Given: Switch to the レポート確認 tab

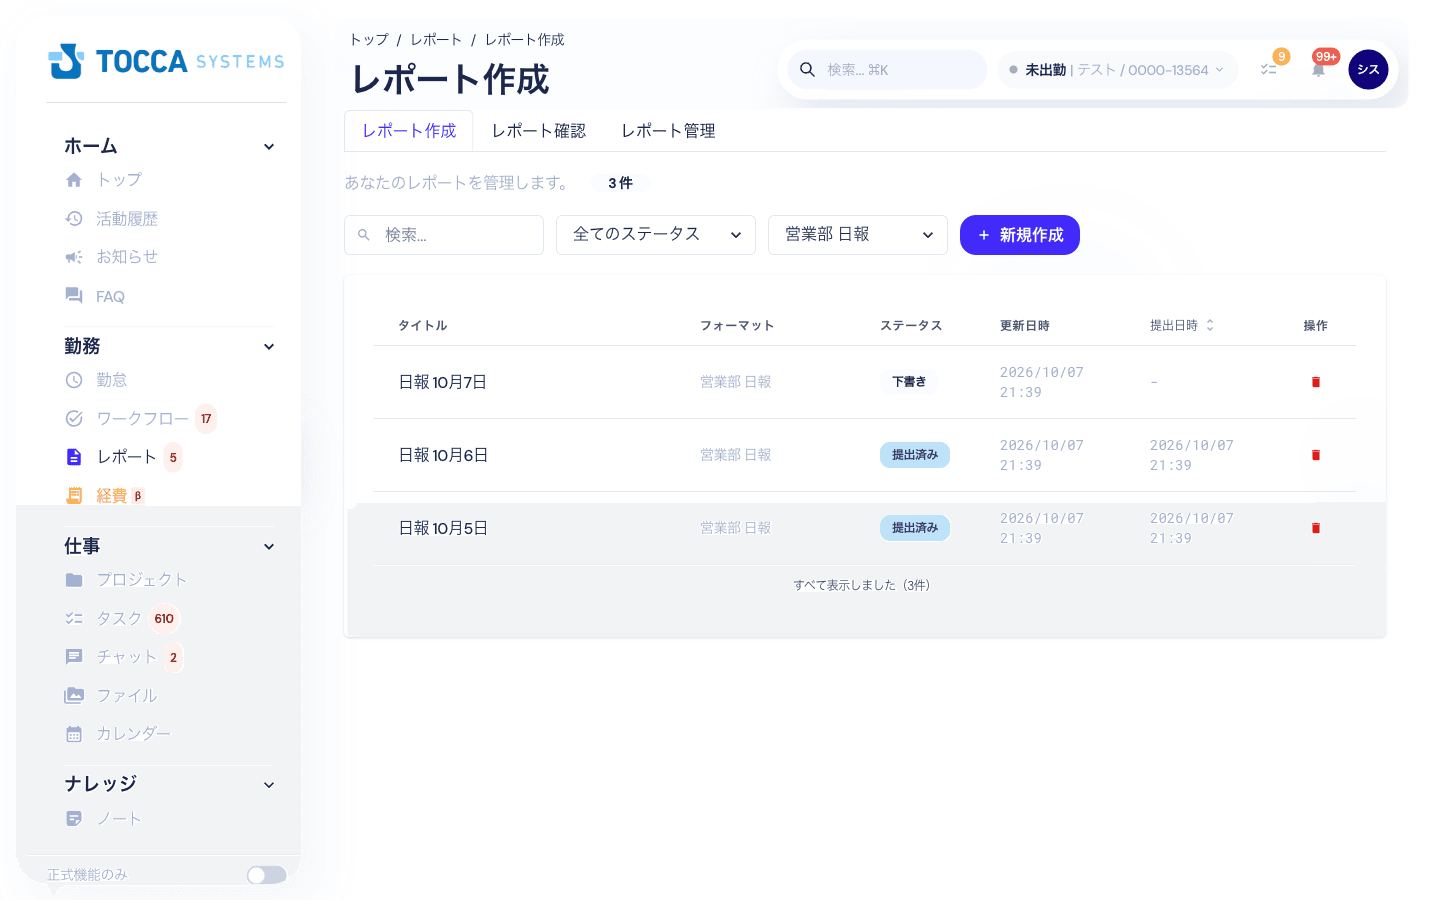Looking at the screenshot, I should coord(539,131).
